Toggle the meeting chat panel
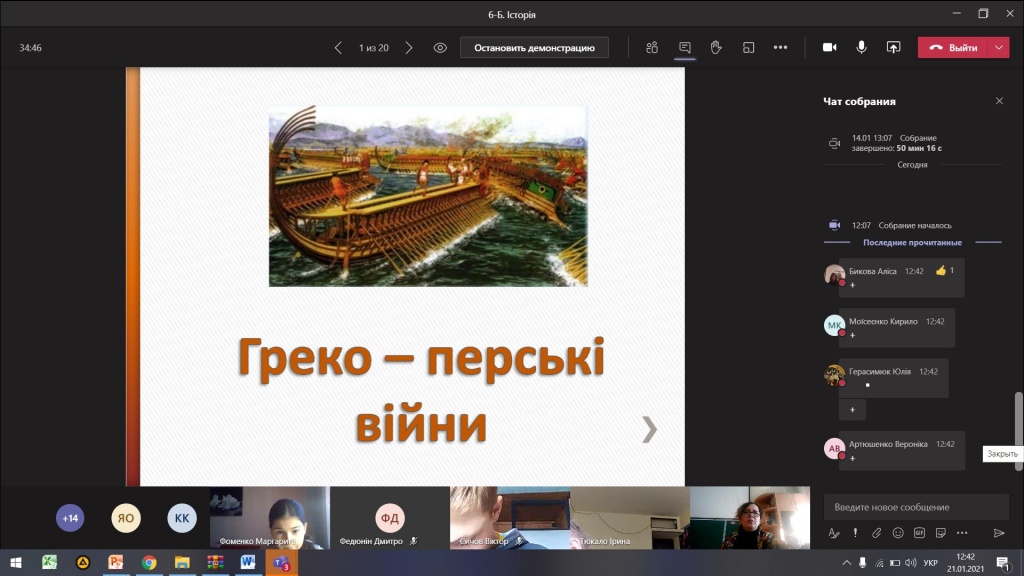 coord(684,48)
